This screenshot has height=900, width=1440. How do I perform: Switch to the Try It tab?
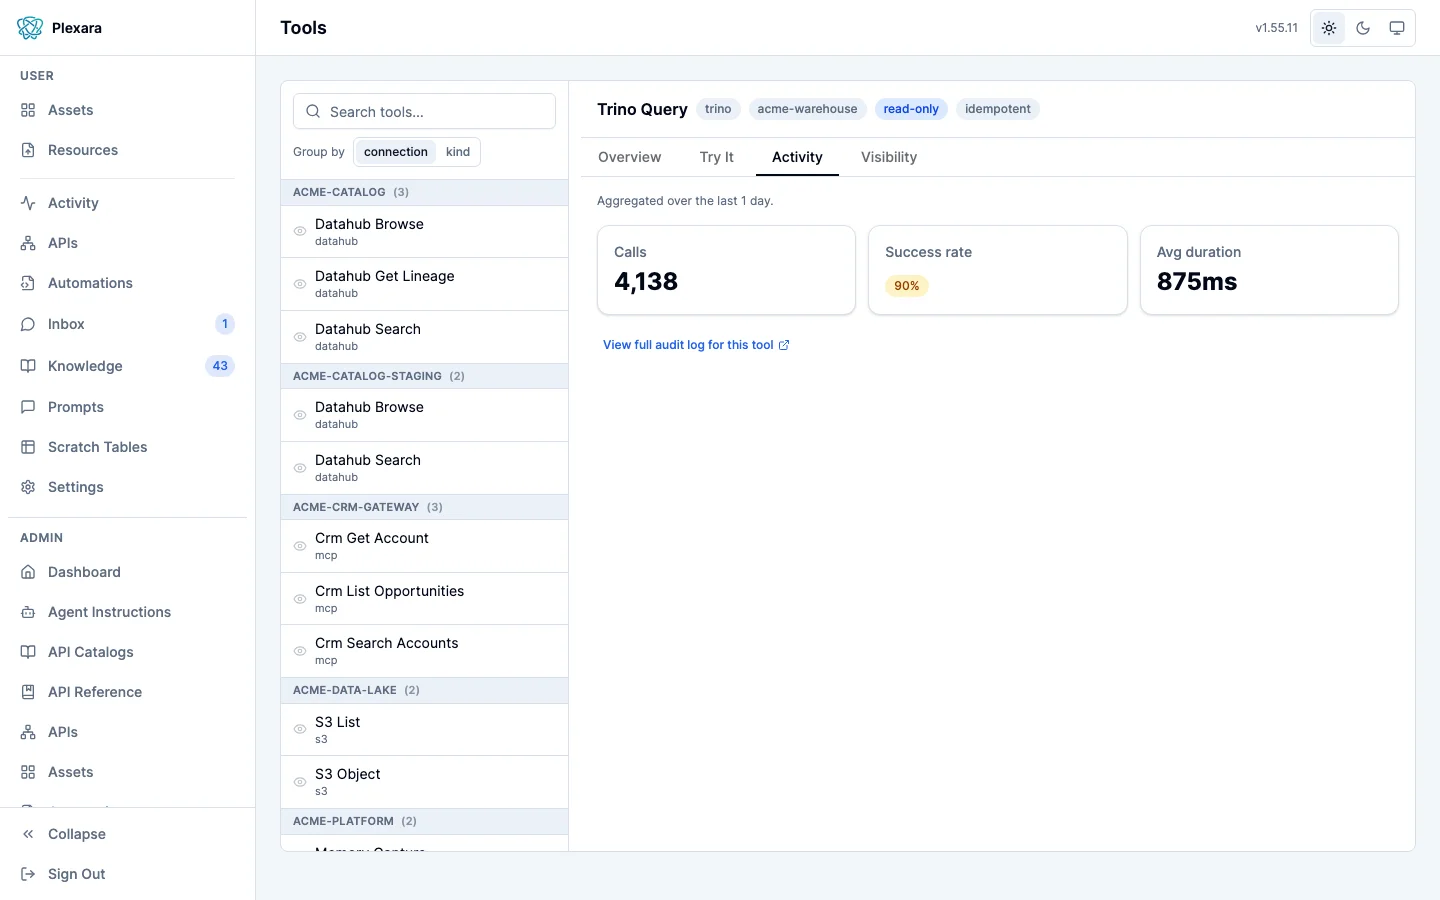717,157
